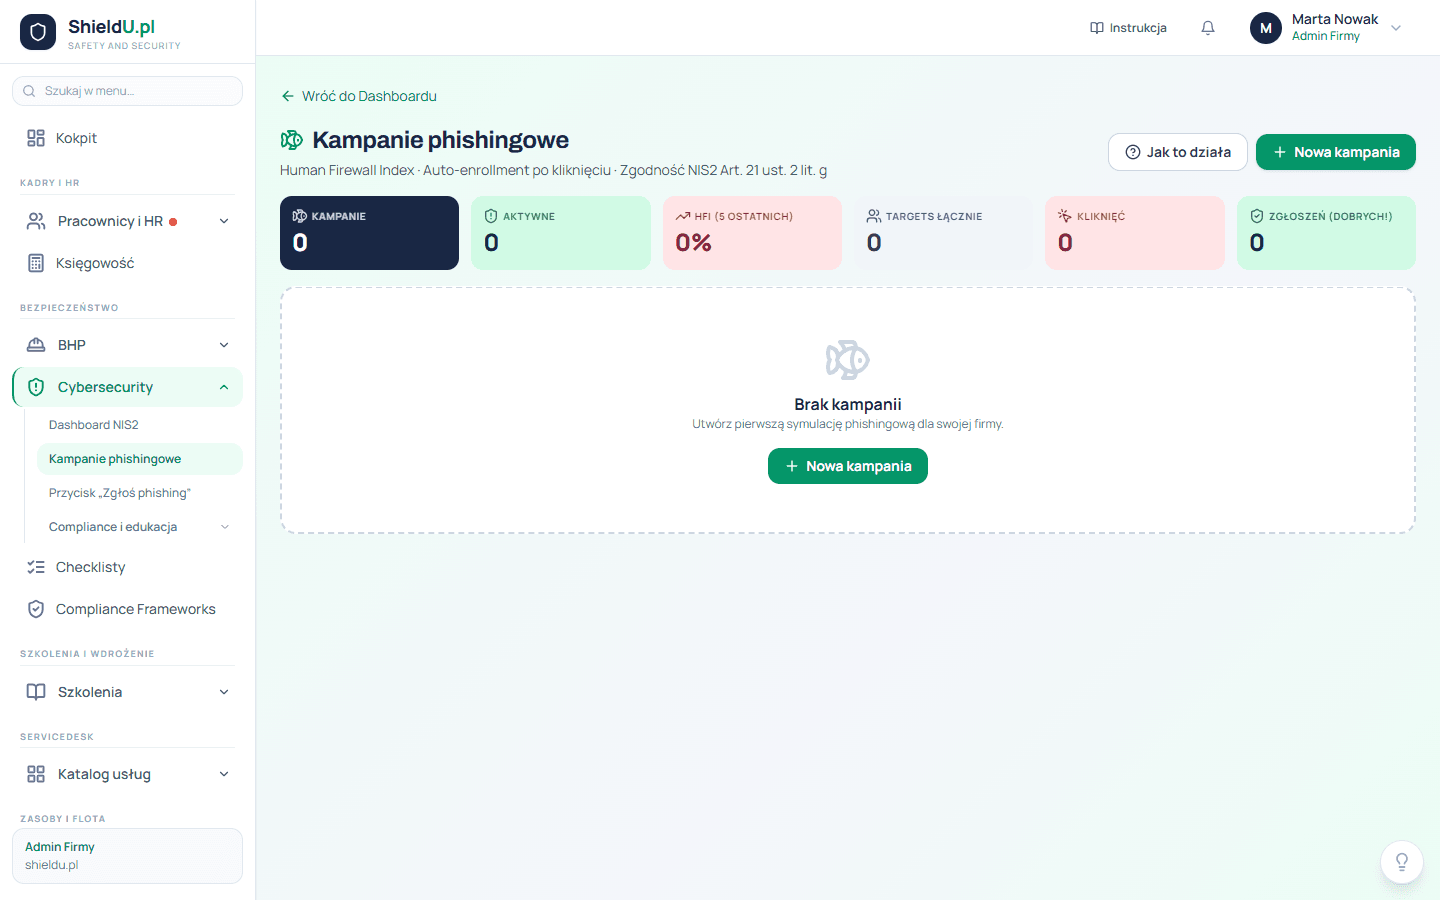Click the Zgłoszeń (dobrych!) stat card
This screenshot has width=1440, height=900.
1326,233
